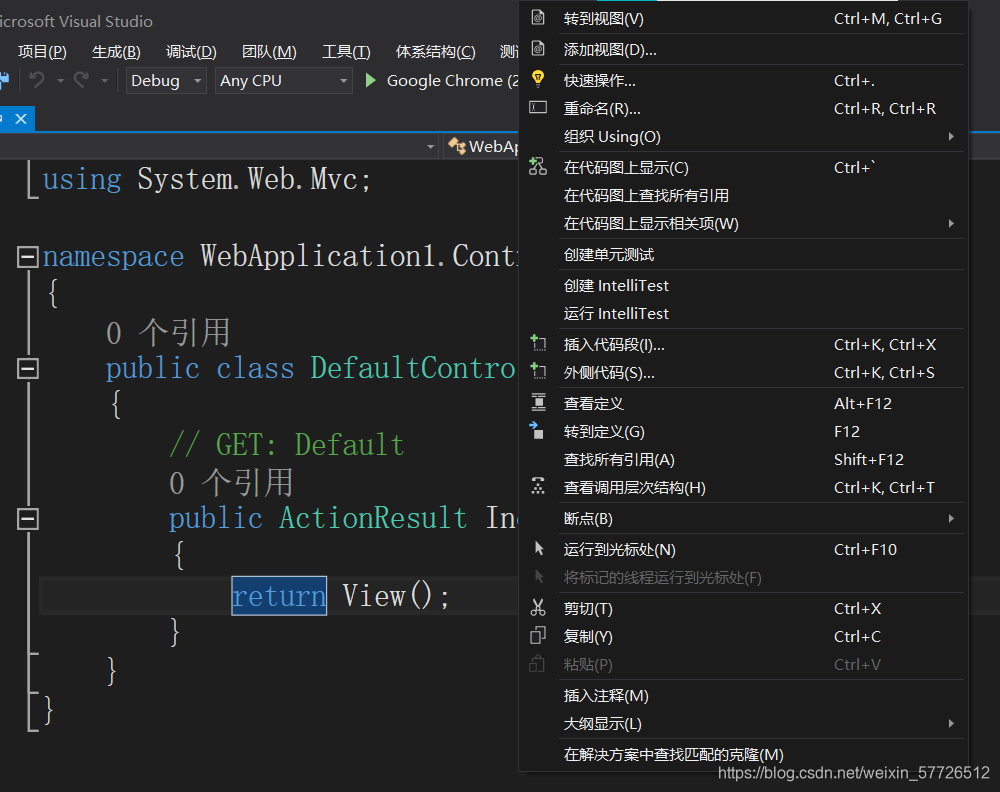Image resolution: width=1000 pixels, height=792 pixels.
Task: Click the method's 0 个引用 CodeLens link
Action: tap(231, 483)
